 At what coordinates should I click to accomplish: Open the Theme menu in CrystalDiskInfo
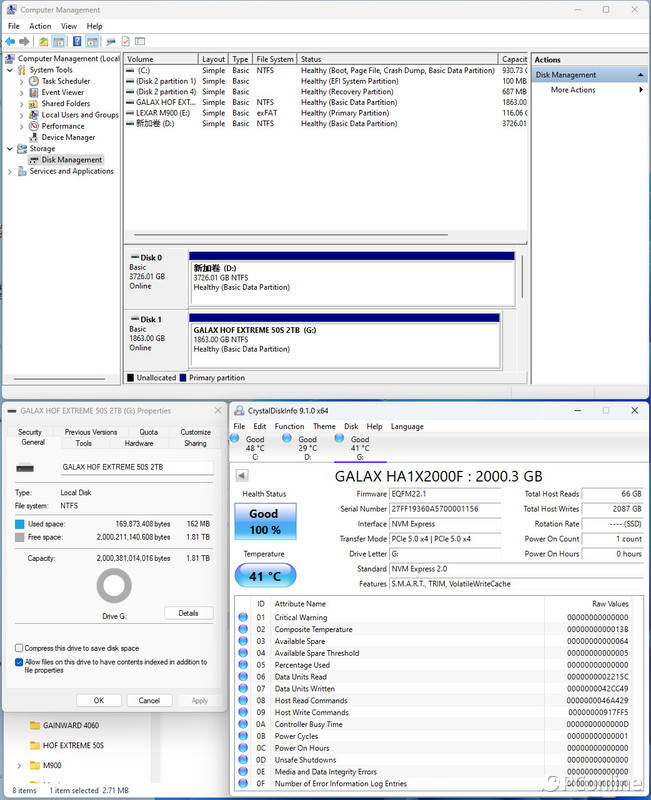point(324,427)
